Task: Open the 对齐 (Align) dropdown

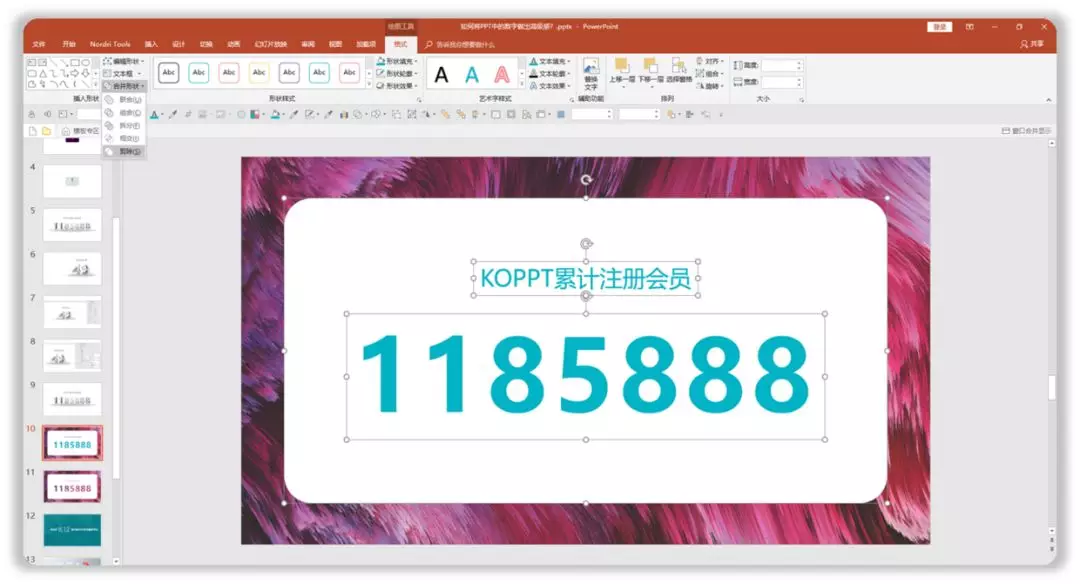Action: click(x=710, y=61)
